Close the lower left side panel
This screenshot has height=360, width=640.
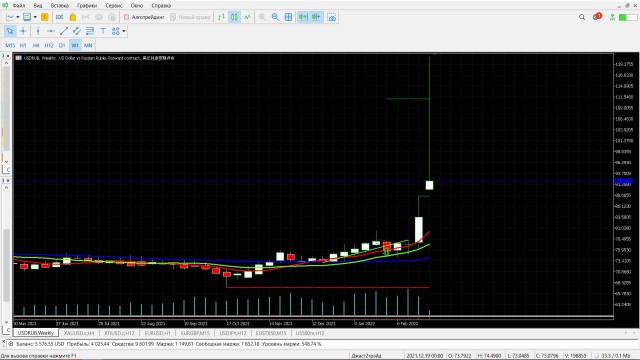click(x=8, y=180)
